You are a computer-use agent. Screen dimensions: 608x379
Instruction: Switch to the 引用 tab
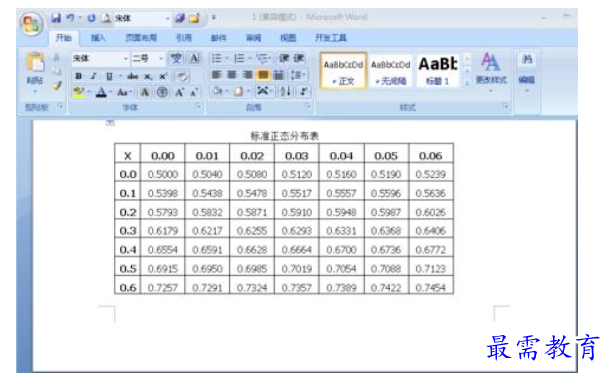pyautogui.click(x=184, y=38)
